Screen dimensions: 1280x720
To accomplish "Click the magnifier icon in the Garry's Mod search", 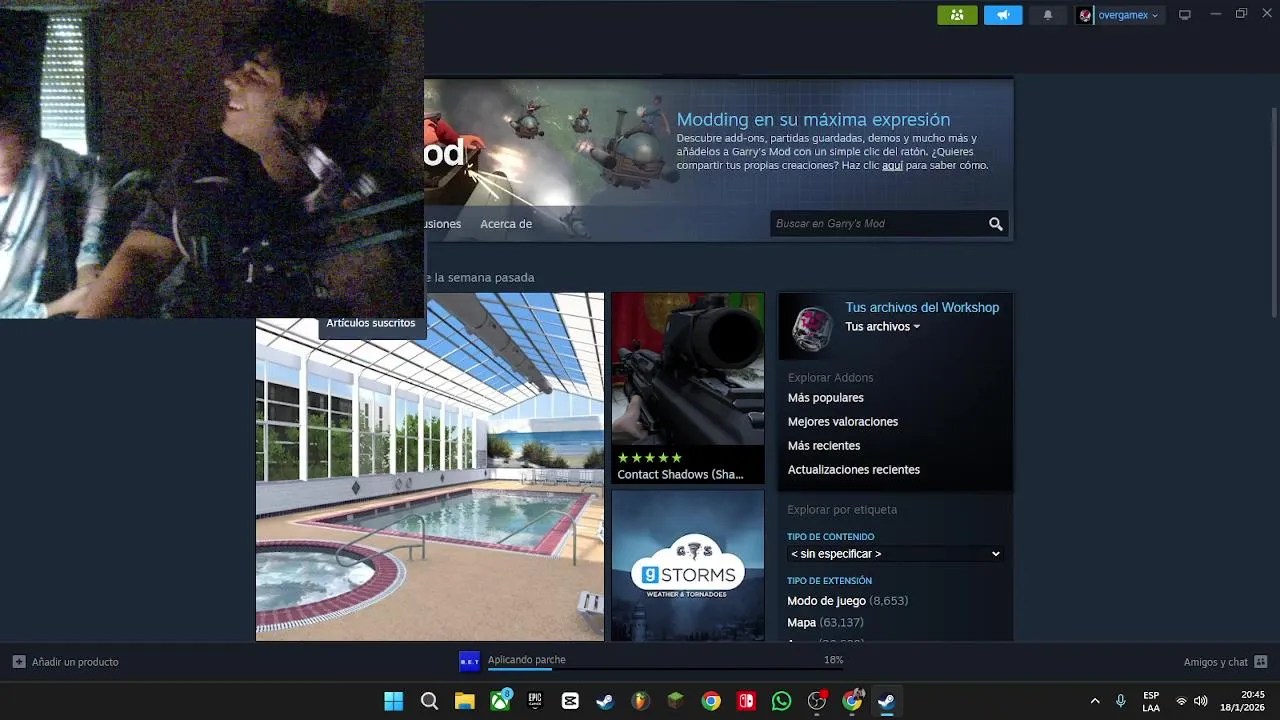I will click(996, 224).
